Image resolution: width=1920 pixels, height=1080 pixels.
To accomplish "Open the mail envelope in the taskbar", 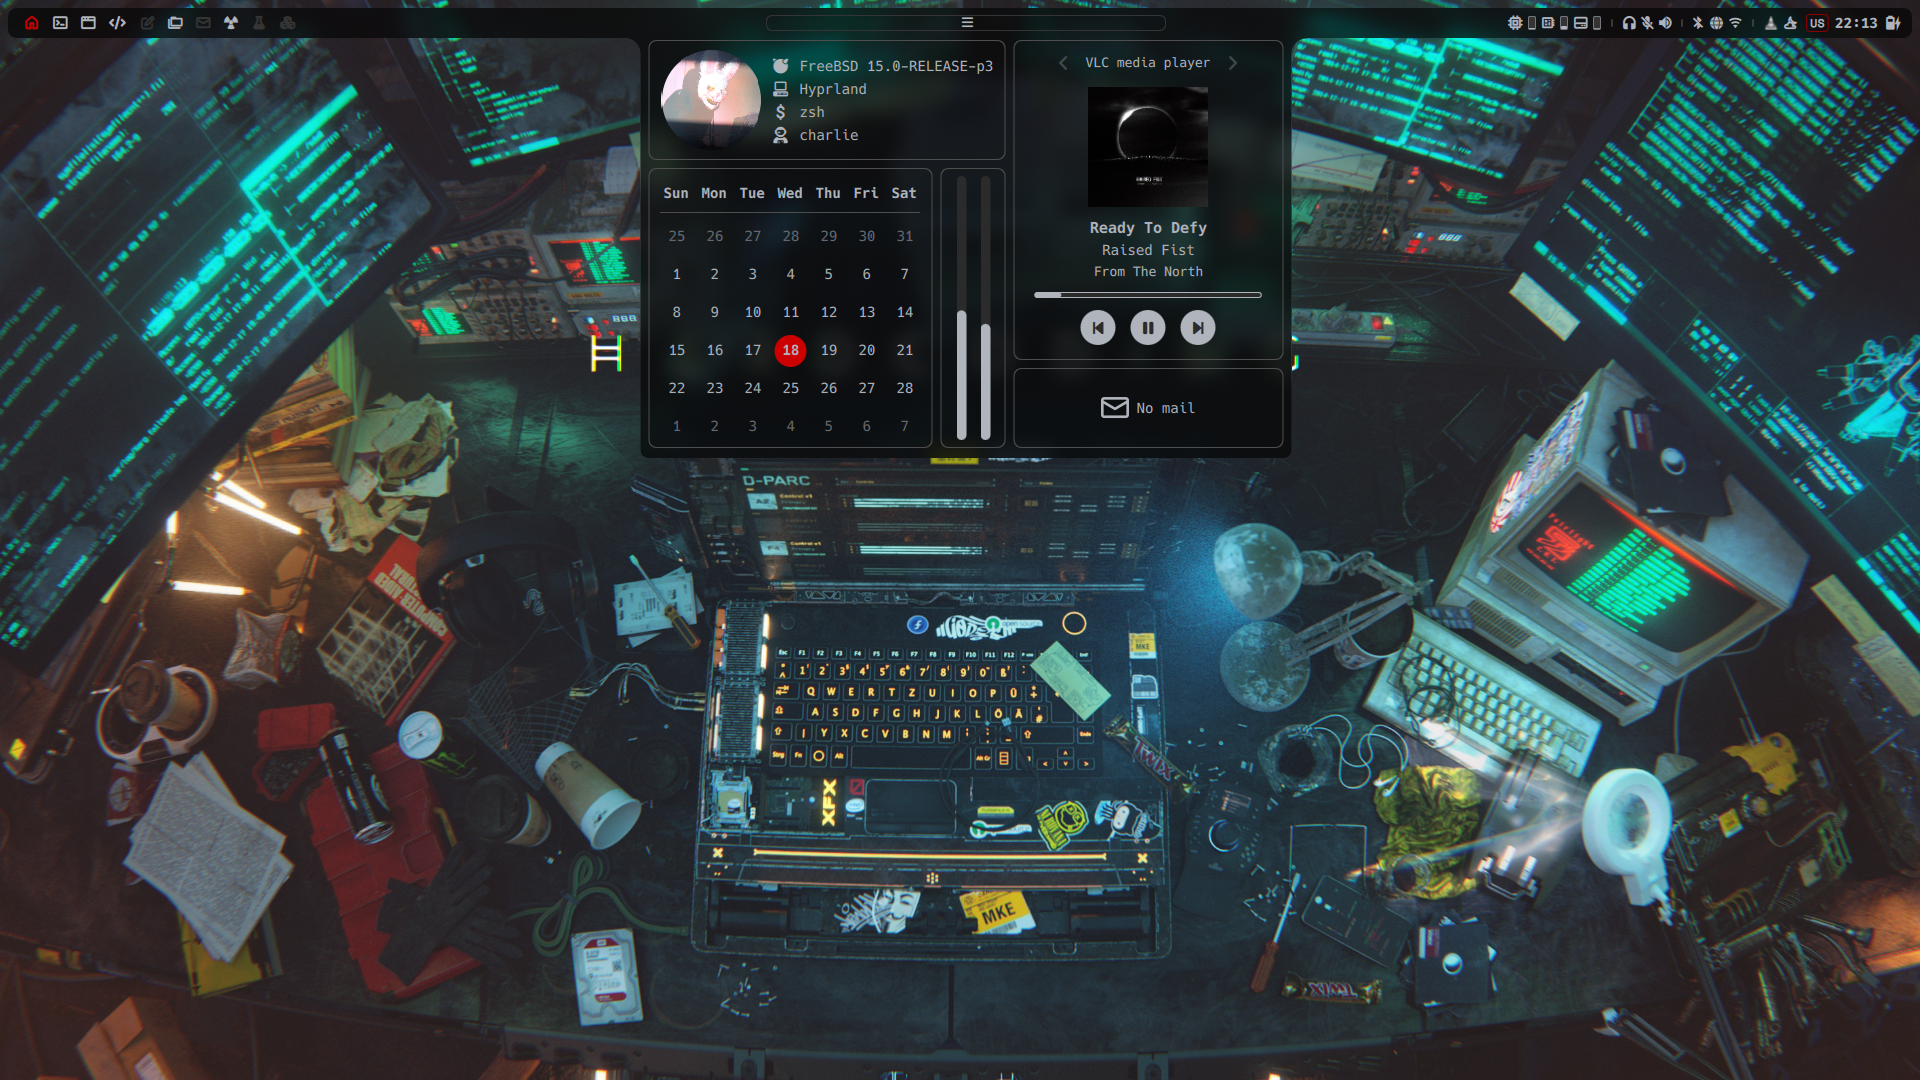I will pyautogui.click(x=203, y=22).
